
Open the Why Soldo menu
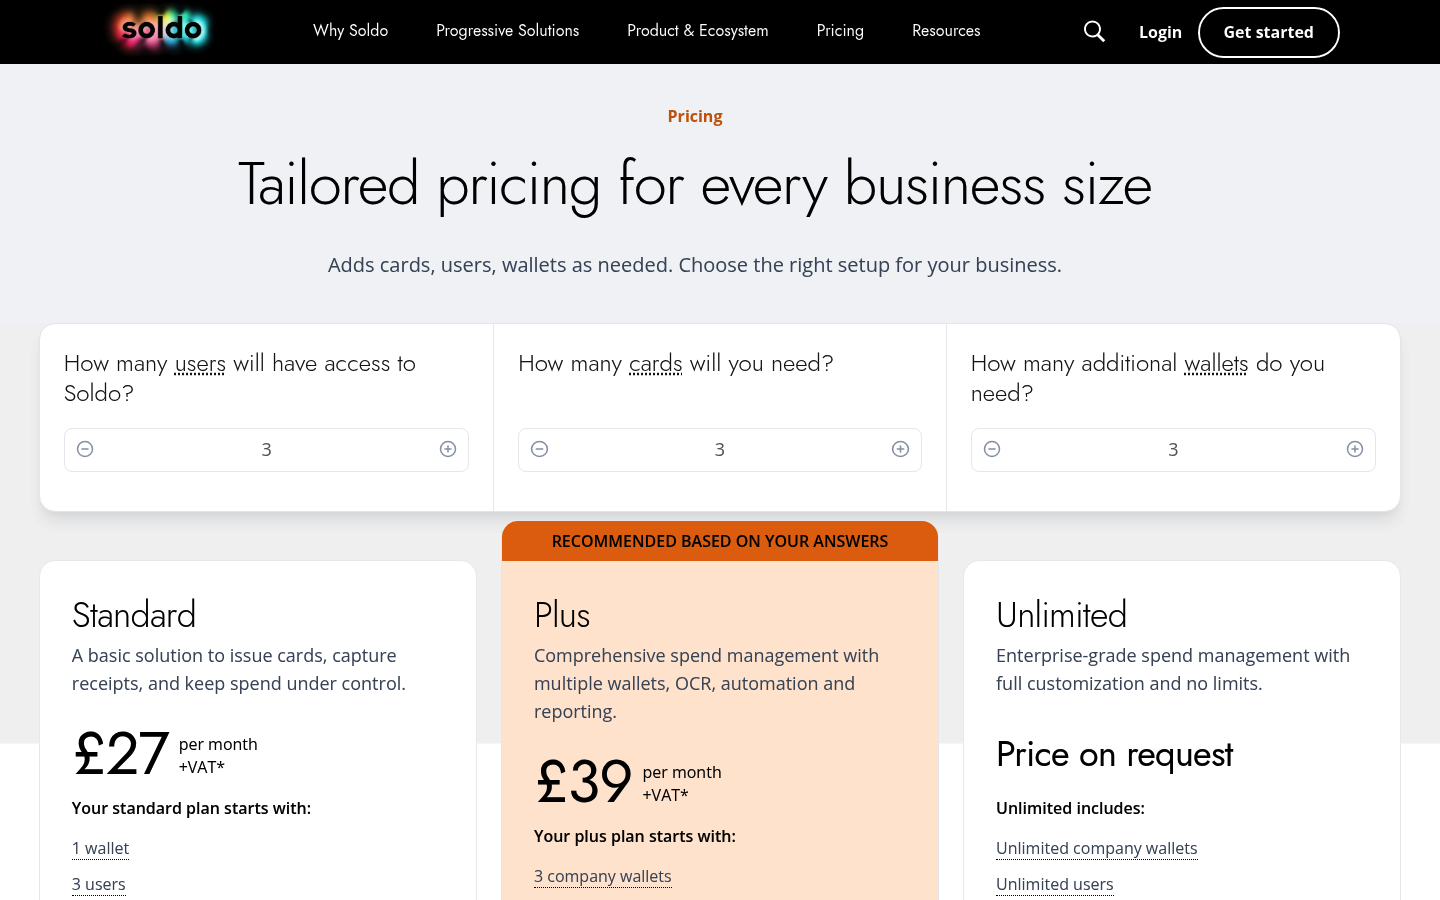tap(350, 31)
